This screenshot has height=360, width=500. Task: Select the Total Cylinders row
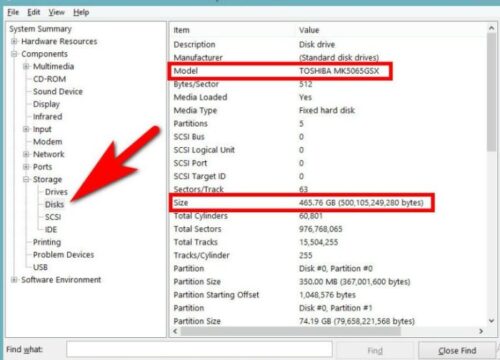[328, 216]
